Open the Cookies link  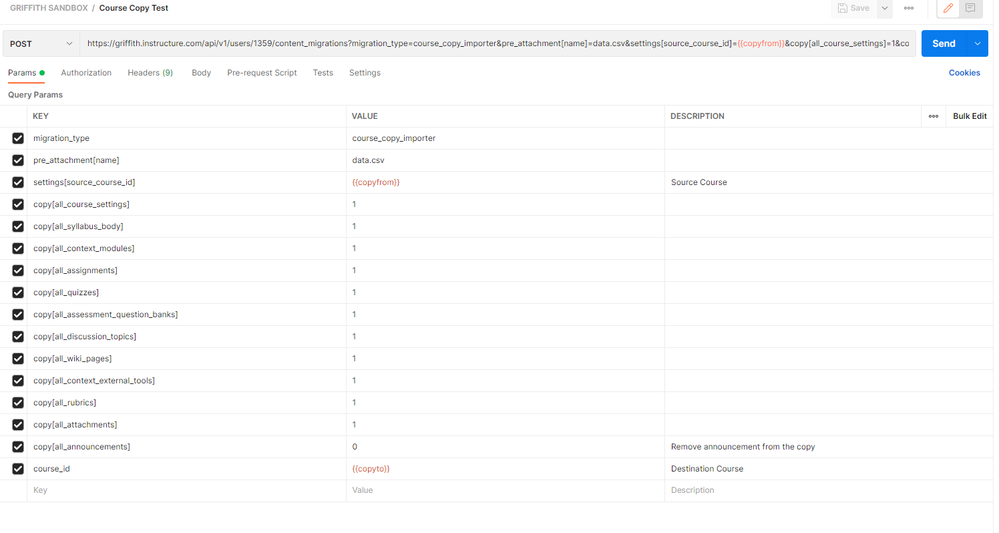pyautogui.click(x=964, y=73)
